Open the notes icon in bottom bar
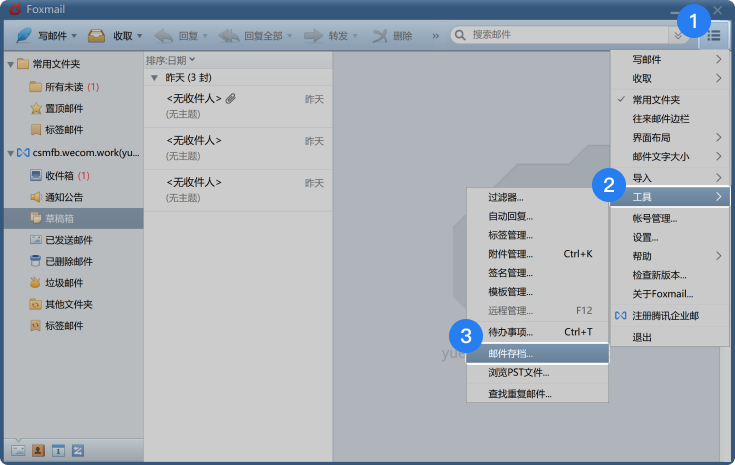This screenshot has height=465, width=735. (78, 451)
